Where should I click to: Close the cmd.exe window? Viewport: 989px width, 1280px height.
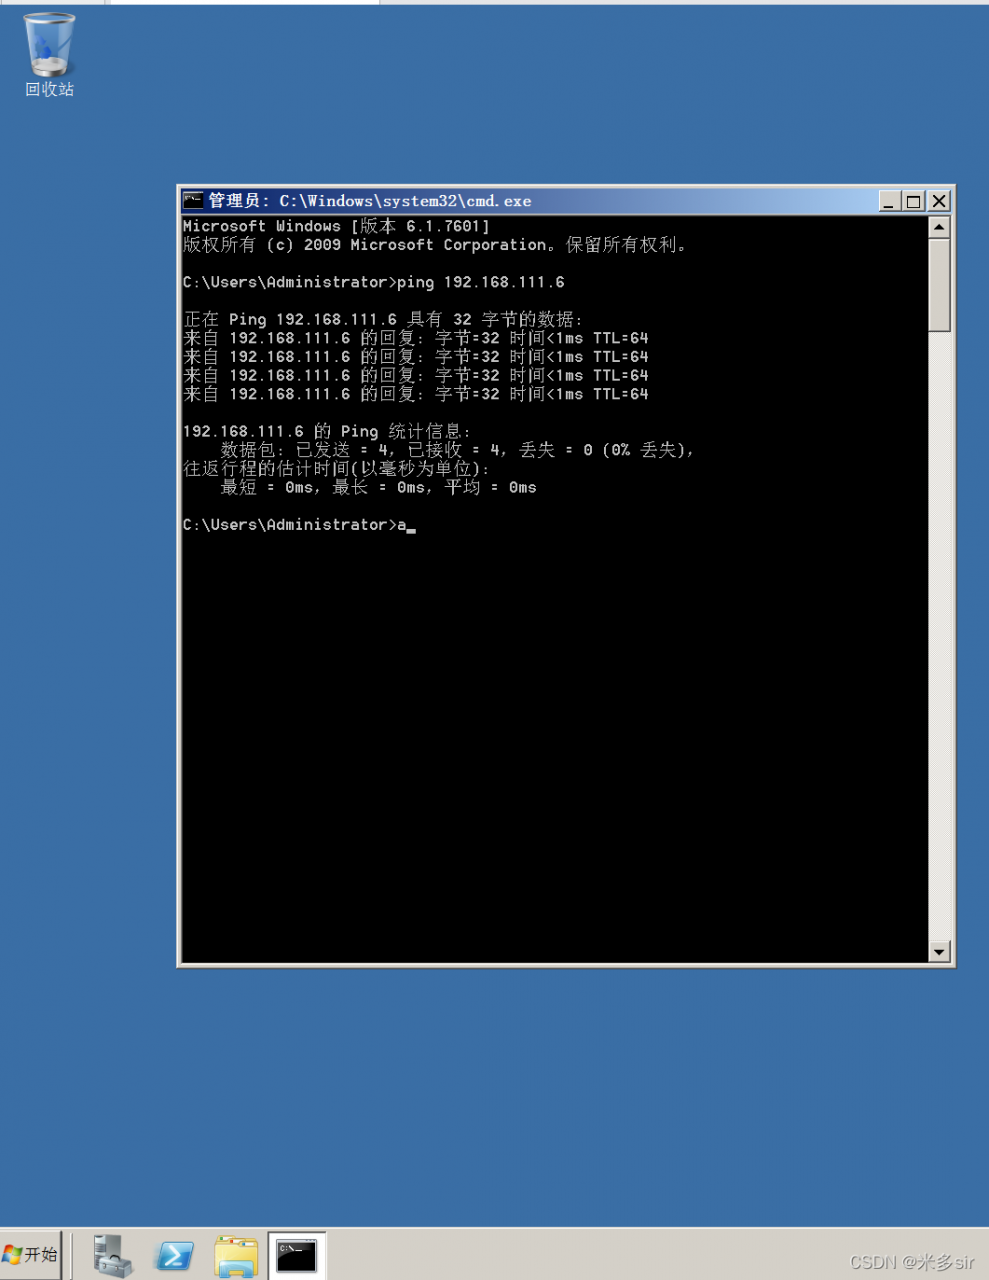[x=938, y=201]
